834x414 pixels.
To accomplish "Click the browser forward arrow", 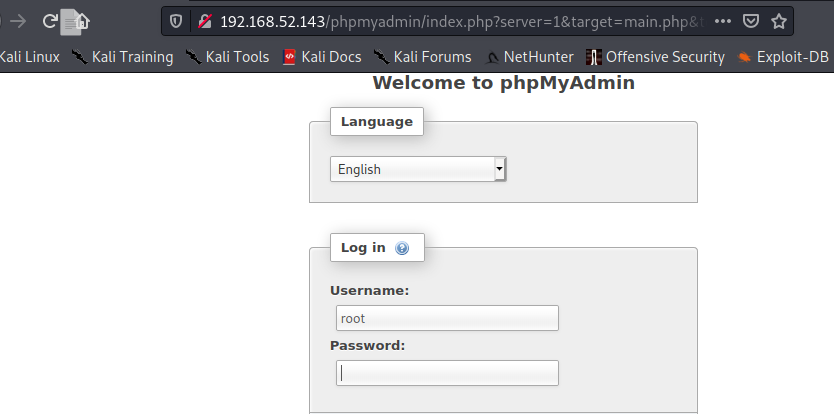I will 18,21.
